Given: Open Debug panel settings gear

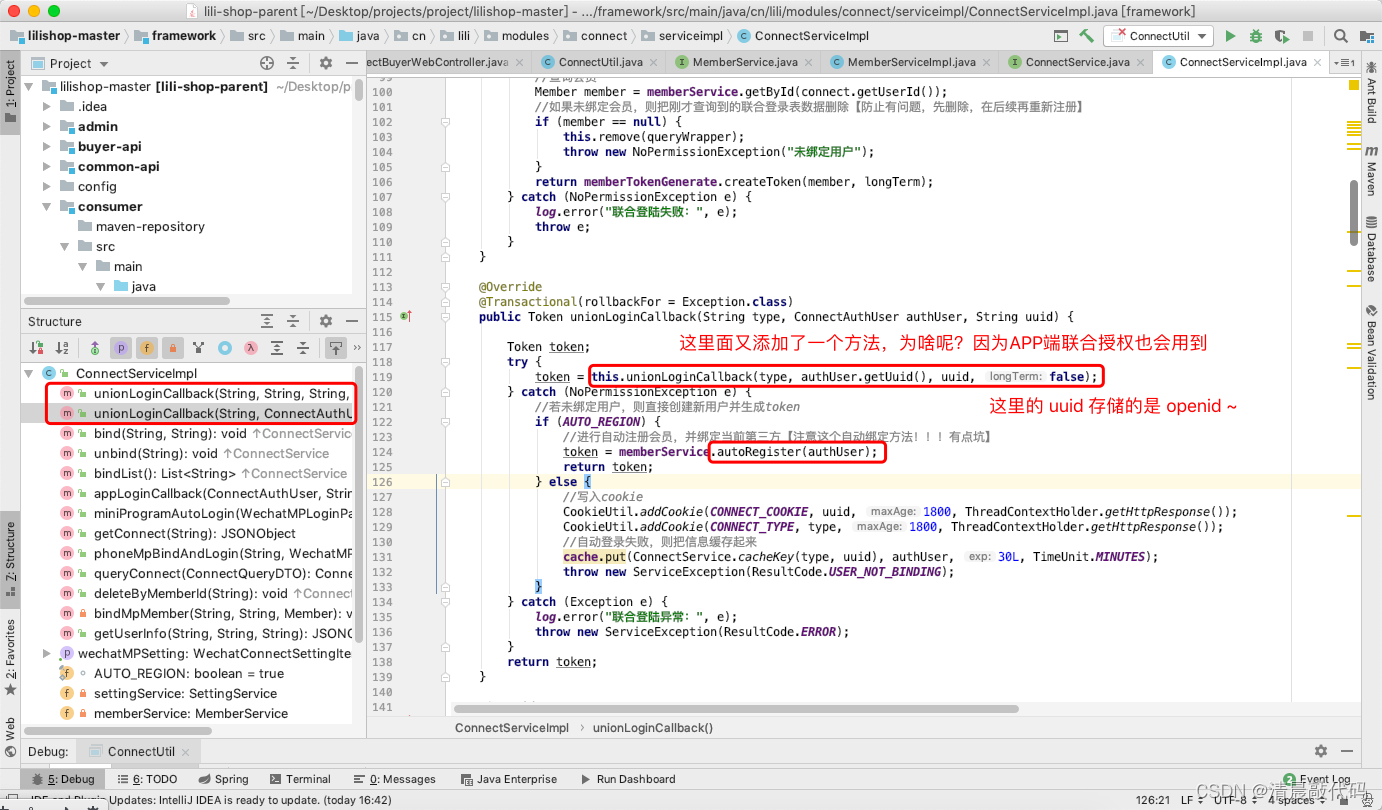Looking at the screenshot, I should point(1321,751).
